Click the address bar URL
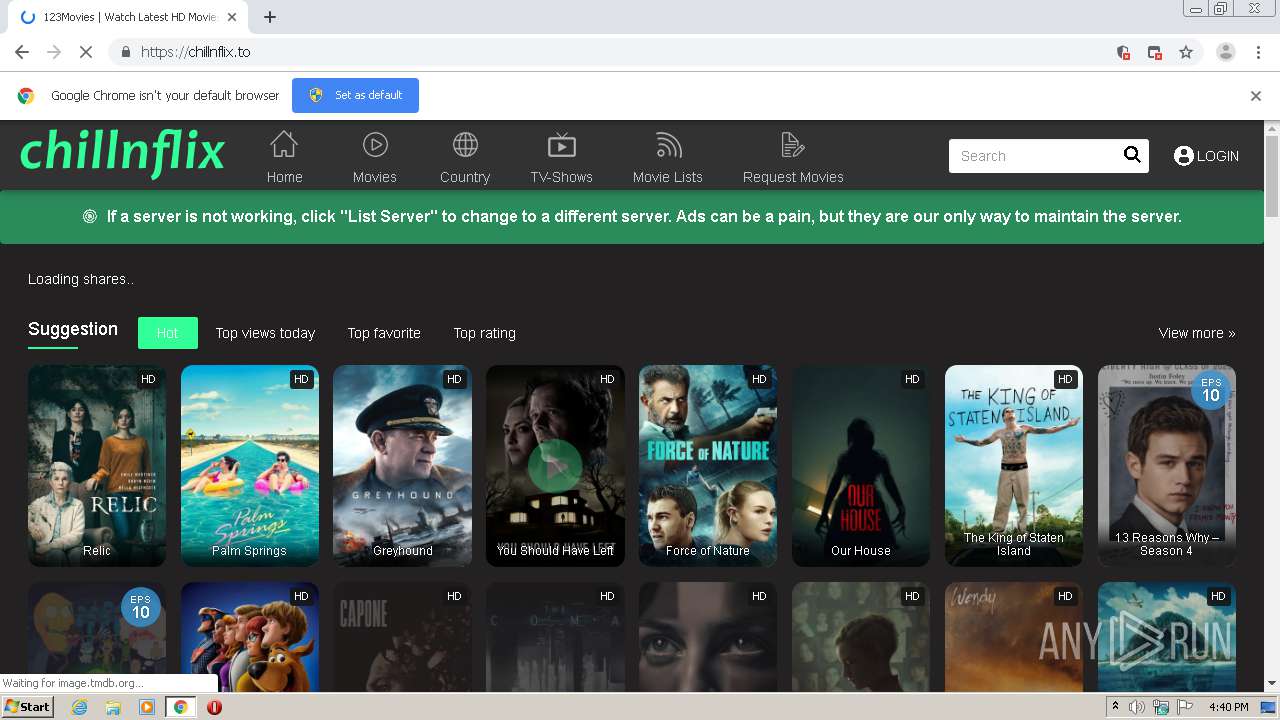 pos(195,52)
